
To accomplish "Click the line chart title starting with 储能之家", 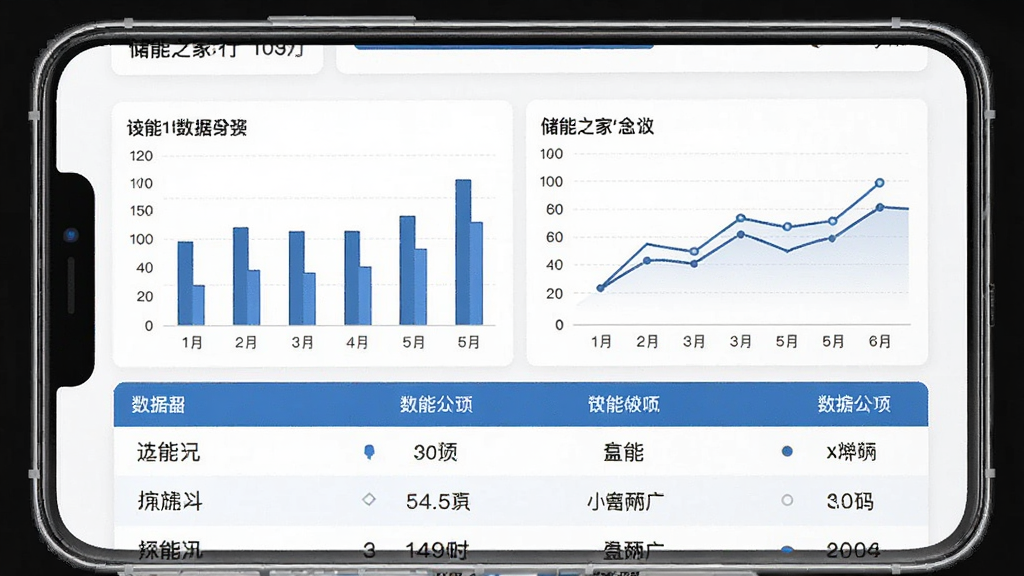I will (597, 126).
